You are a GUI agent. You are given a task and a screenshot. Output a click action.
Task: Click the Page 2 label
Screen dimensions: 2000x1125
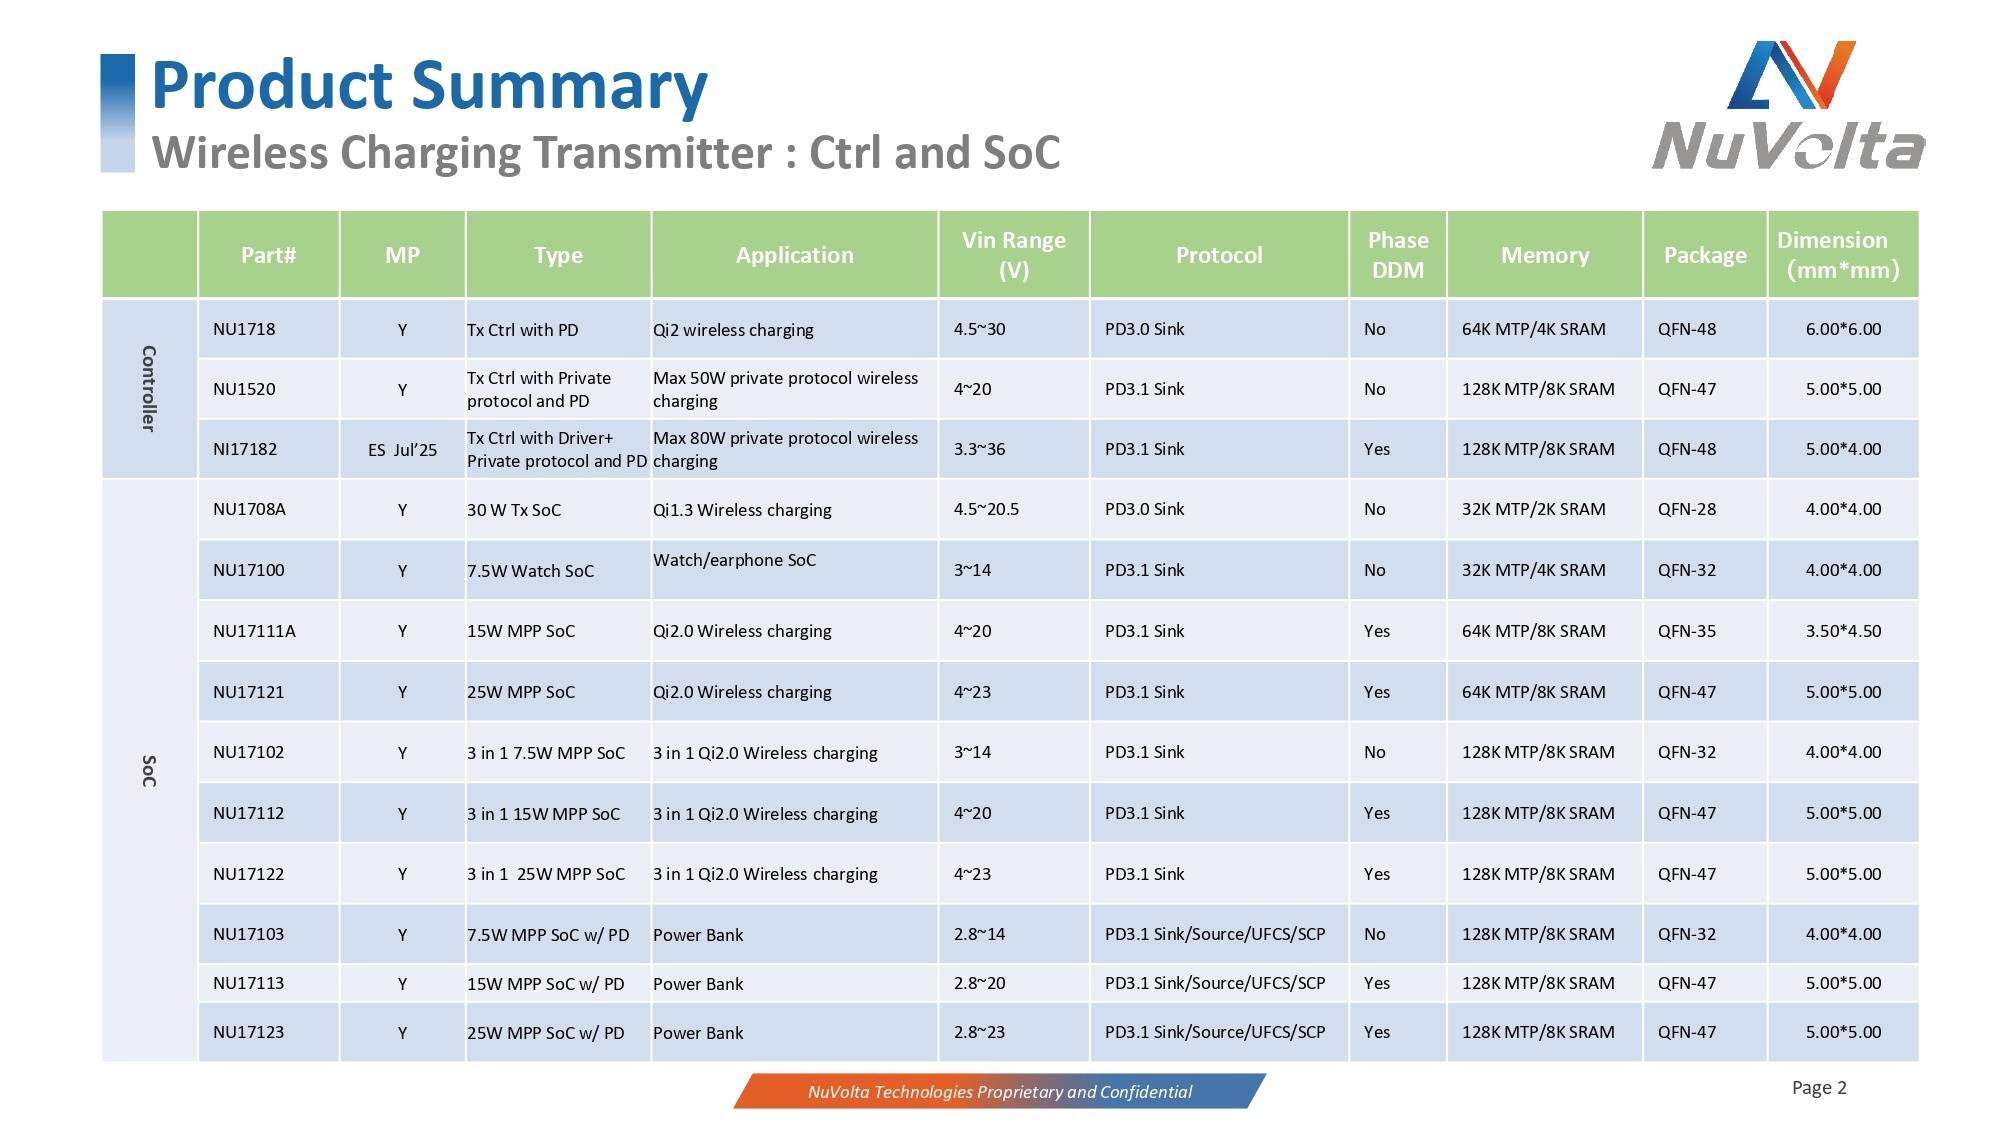coord(1818,1087)
